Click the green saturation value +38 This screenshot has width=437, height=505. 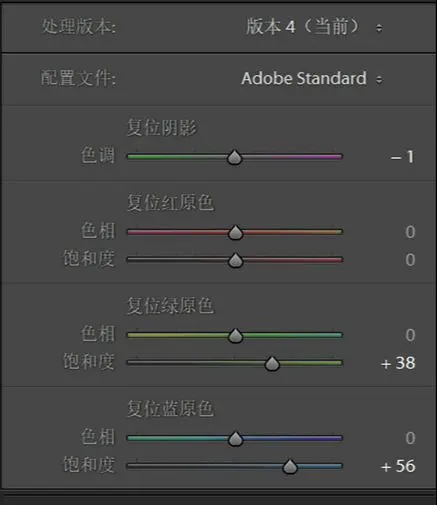[398, 363]
